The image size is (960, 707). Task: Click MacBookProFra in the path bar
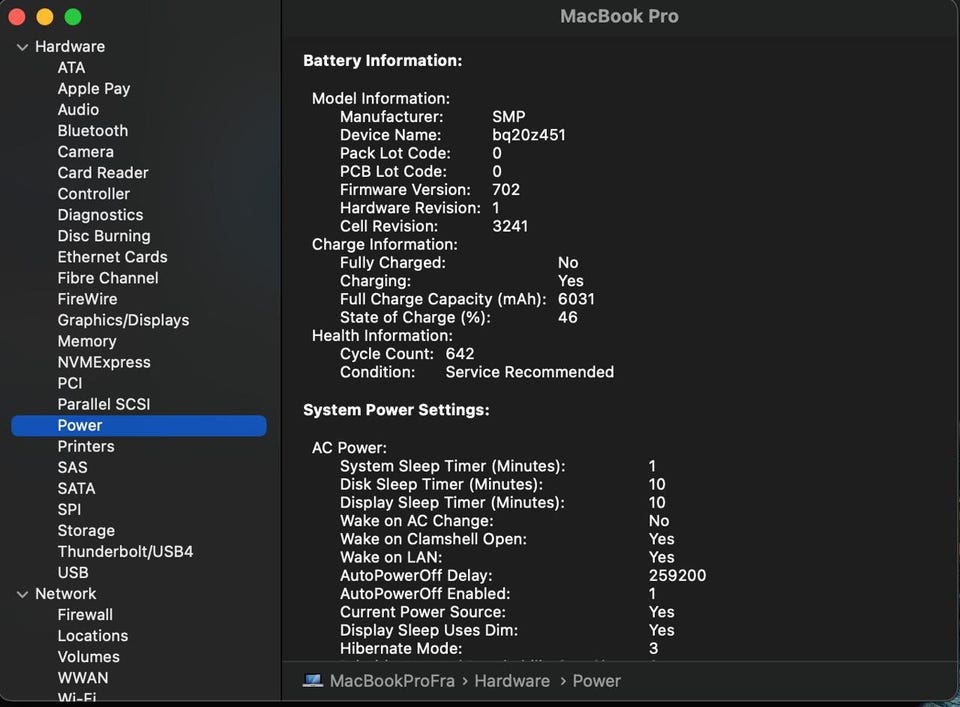pyautogui.click(x=392, y=681)
